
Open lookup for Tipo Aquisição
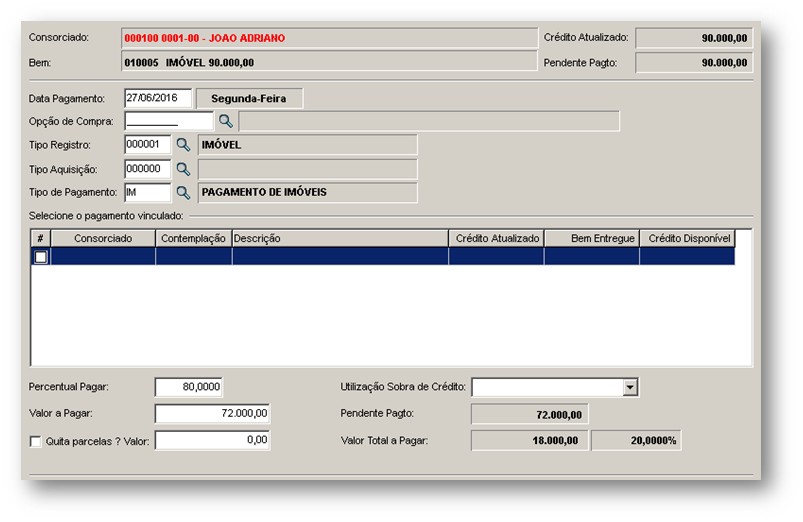[183, 169]
